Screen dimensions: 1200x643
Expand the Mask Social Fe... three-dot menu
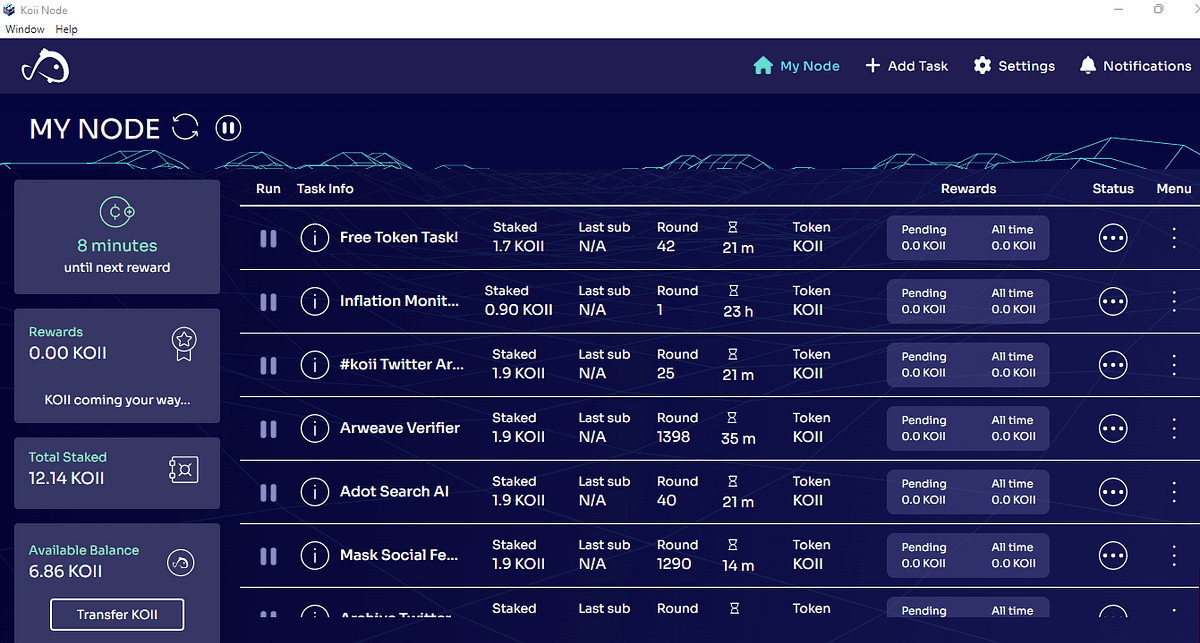click(x=1174, y=555)
